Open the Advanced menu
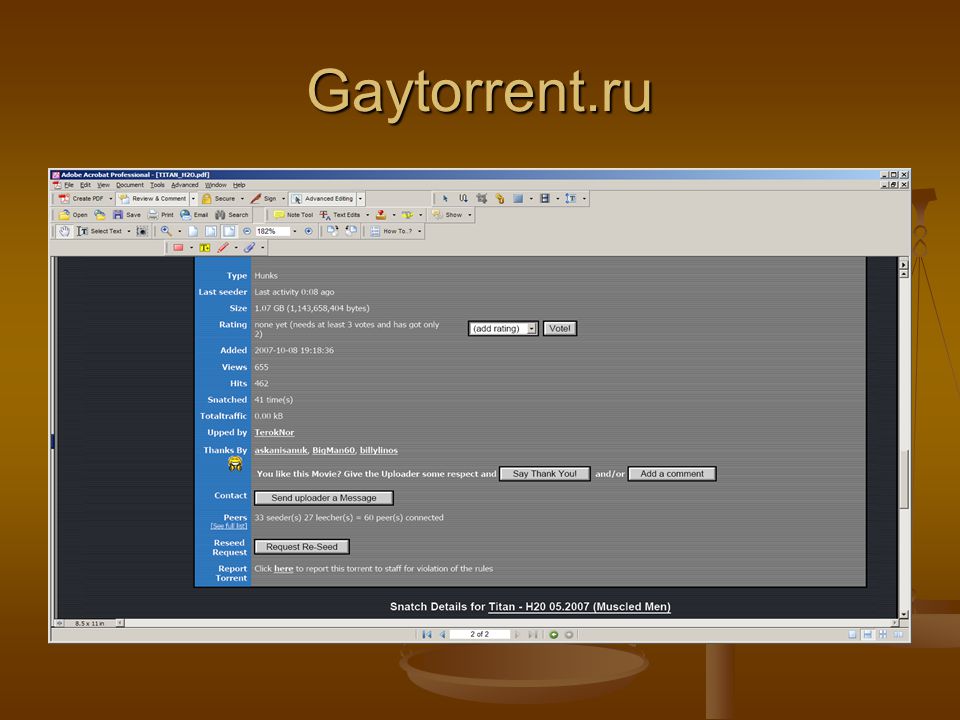960x720 pixels. coord(184,184)
